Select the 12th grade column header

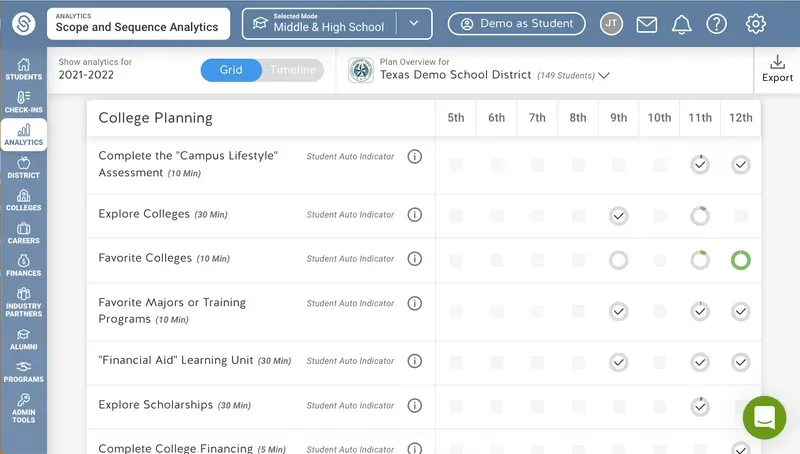click(x=740, y=118)
